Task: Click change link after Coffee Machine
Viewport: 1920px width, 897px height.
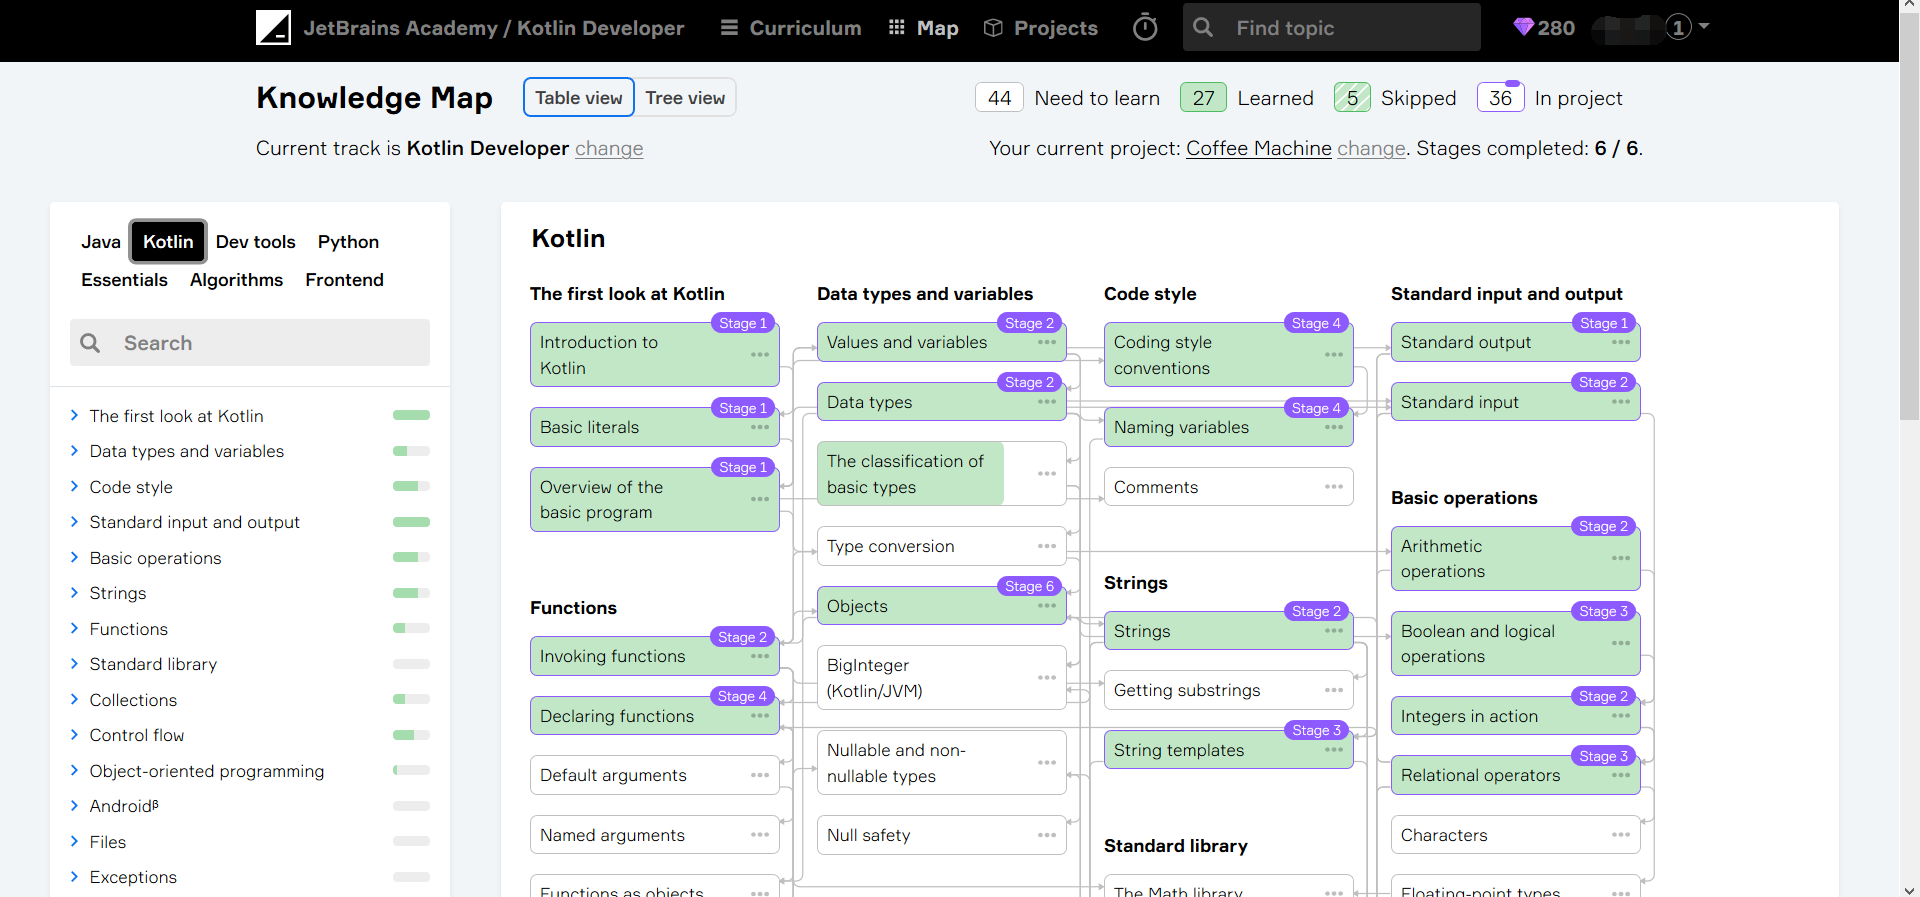Action: [1371, 148]
